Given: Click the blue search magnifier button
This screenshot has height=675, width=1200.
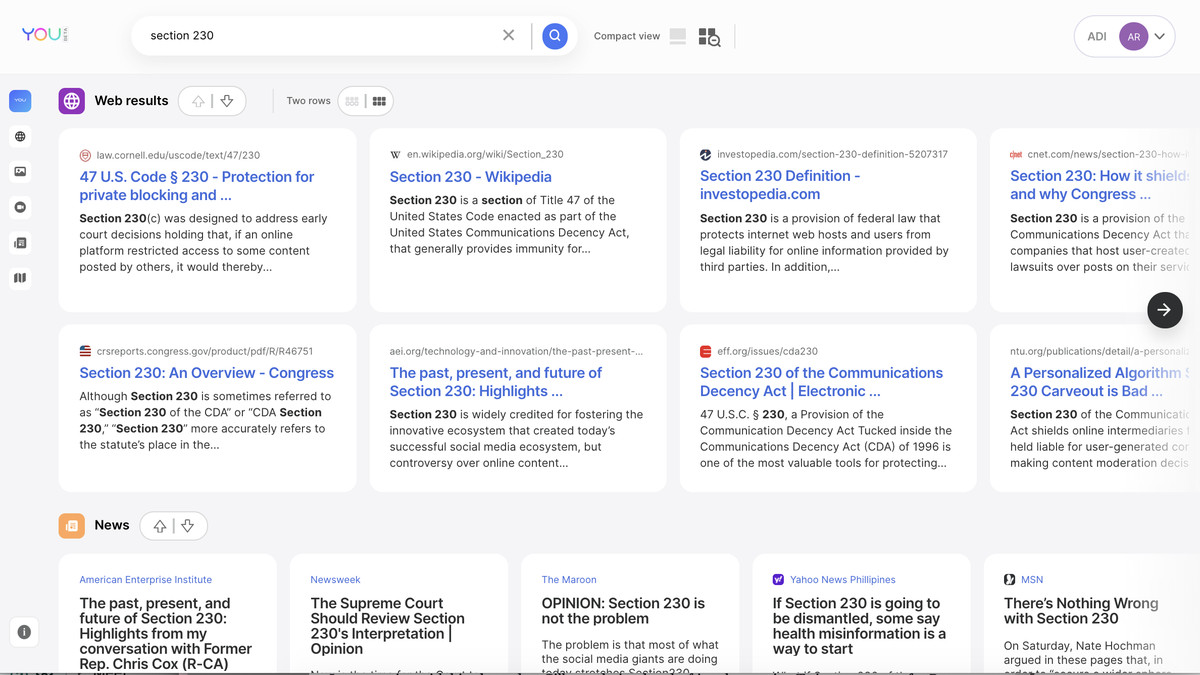Looking at the screenshot, I should point(554,36).
